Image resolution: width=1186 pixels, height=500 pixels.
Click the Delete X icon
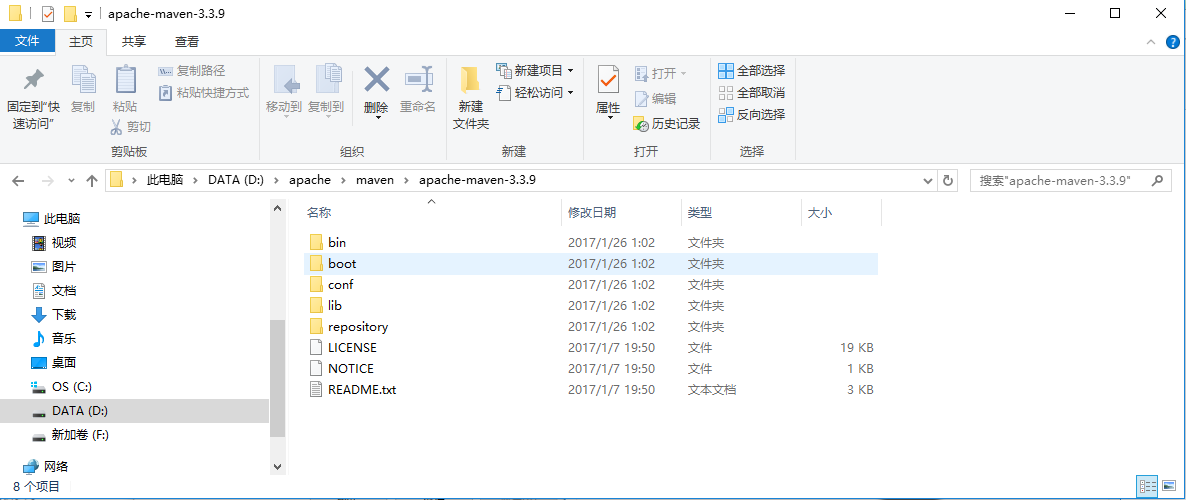tap(377, 79)
